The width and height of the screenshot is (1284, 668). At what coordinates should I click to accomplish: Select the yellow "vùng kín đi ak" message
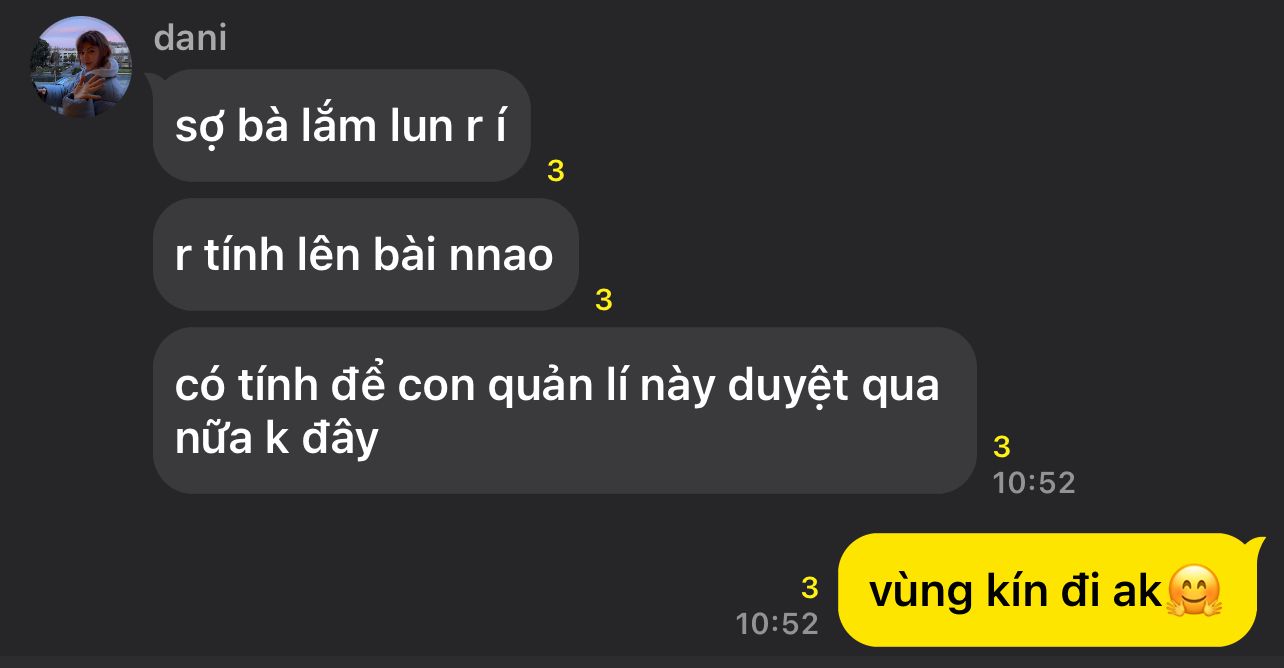coord(1047,590)
